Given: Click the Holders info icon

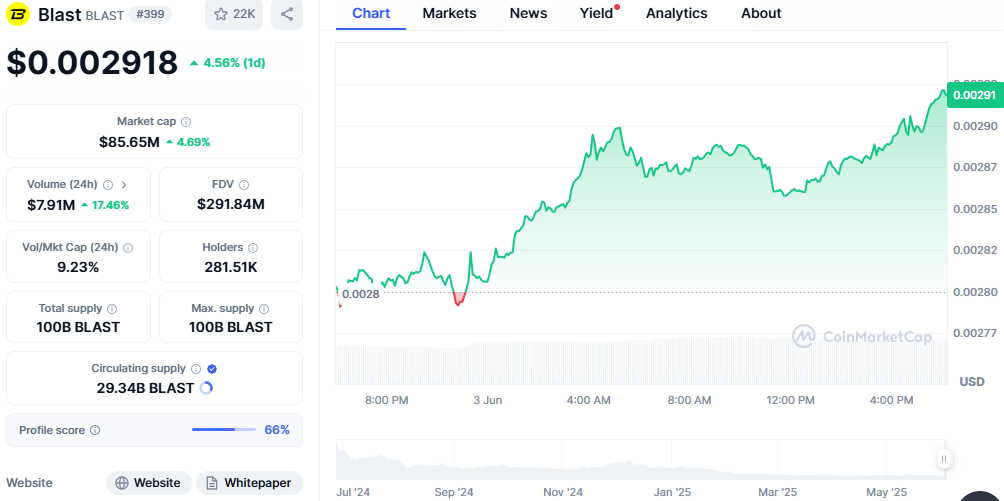Looking at the screenshot, I should 253,247.
